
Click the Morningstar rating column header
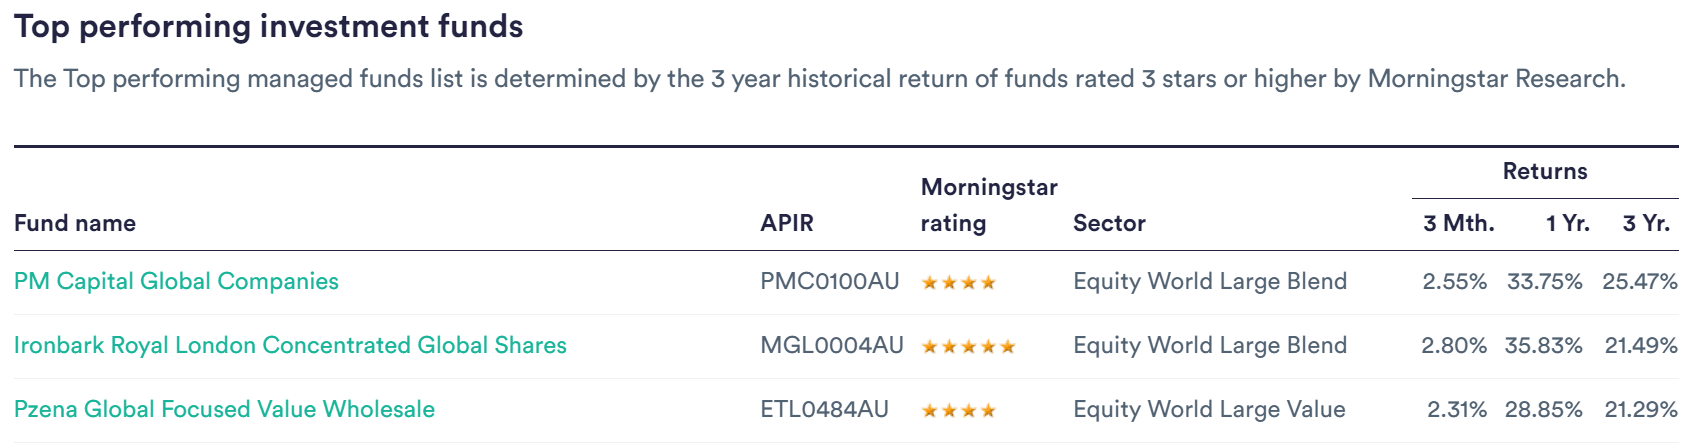pos(989,205)
